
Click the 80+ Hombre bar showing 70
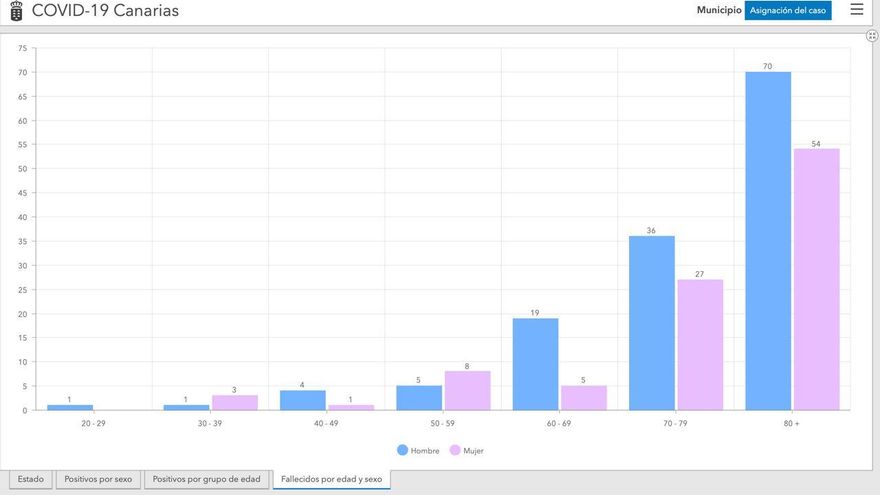coord(767,240)
